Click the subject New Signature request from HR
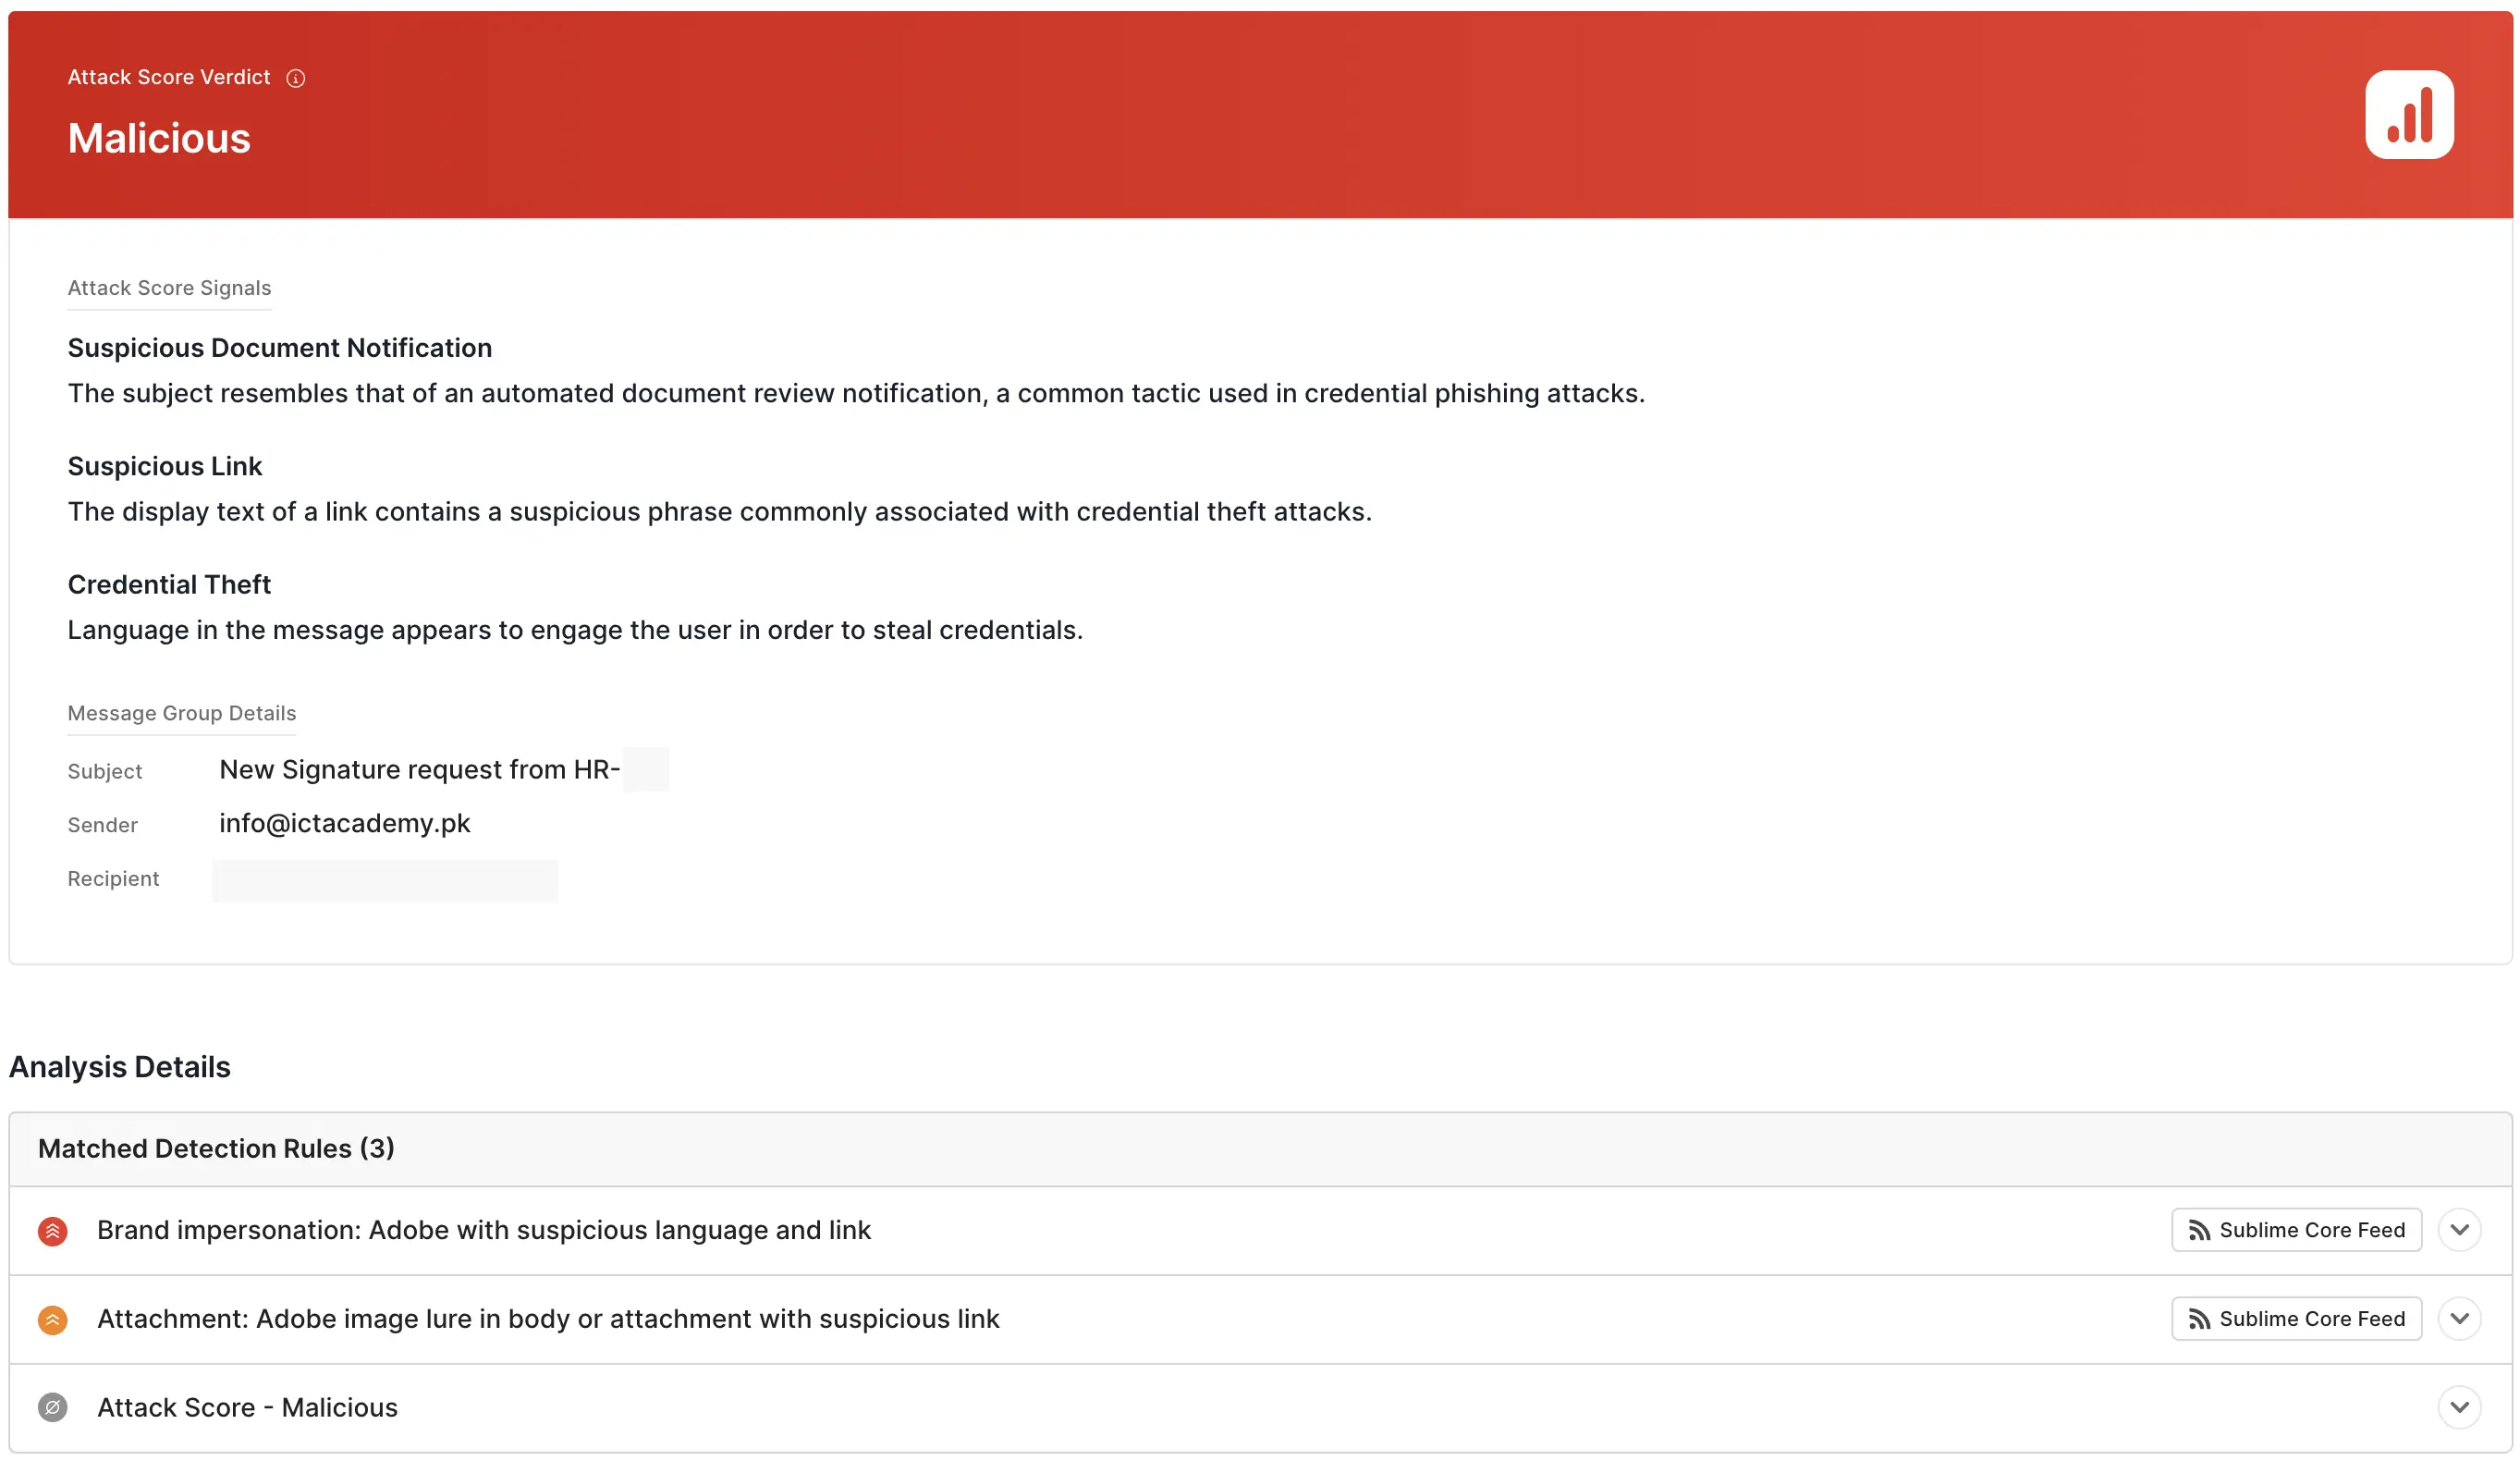 point(419,769)
